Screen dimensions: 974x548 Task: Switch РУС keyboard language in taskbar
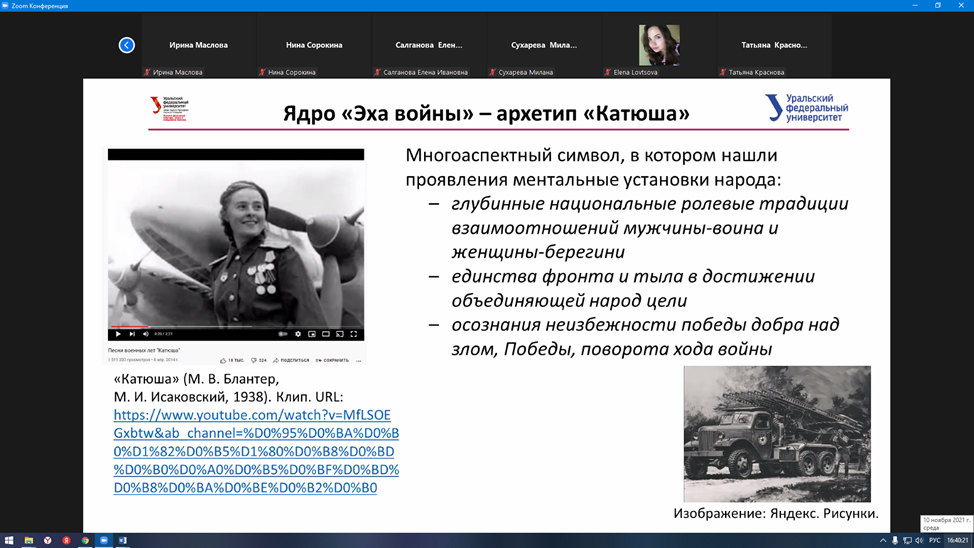coord(935,540)
